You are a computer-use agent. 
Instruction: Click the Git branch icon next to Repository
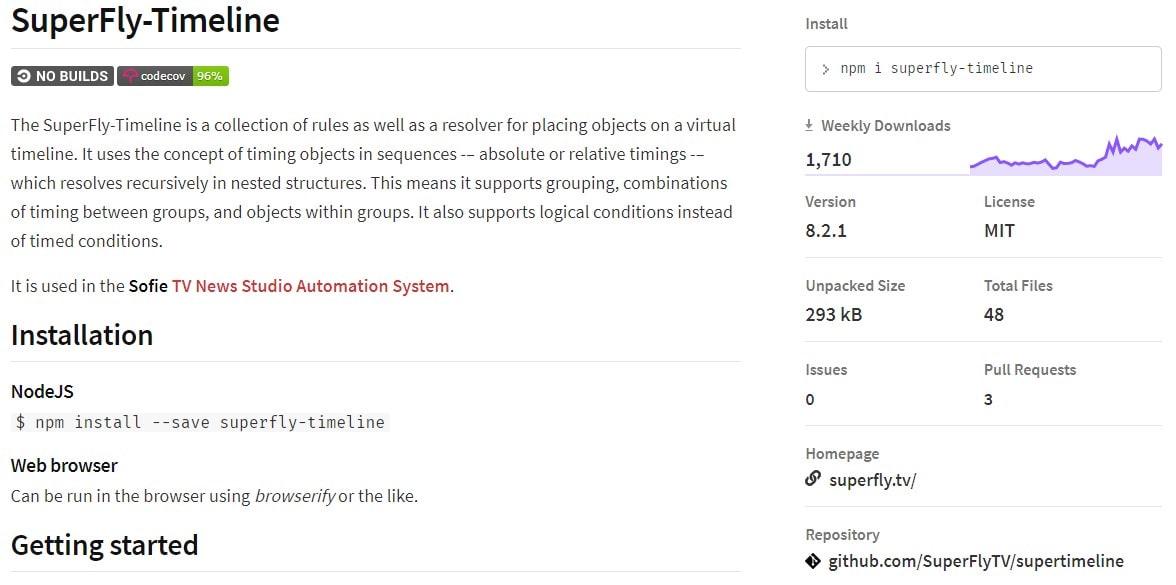812,561
